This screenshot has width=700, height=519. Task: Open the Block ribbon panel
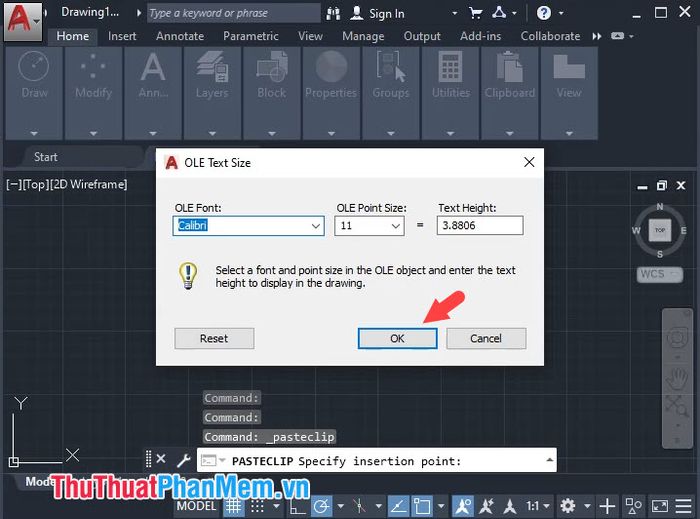272,93
